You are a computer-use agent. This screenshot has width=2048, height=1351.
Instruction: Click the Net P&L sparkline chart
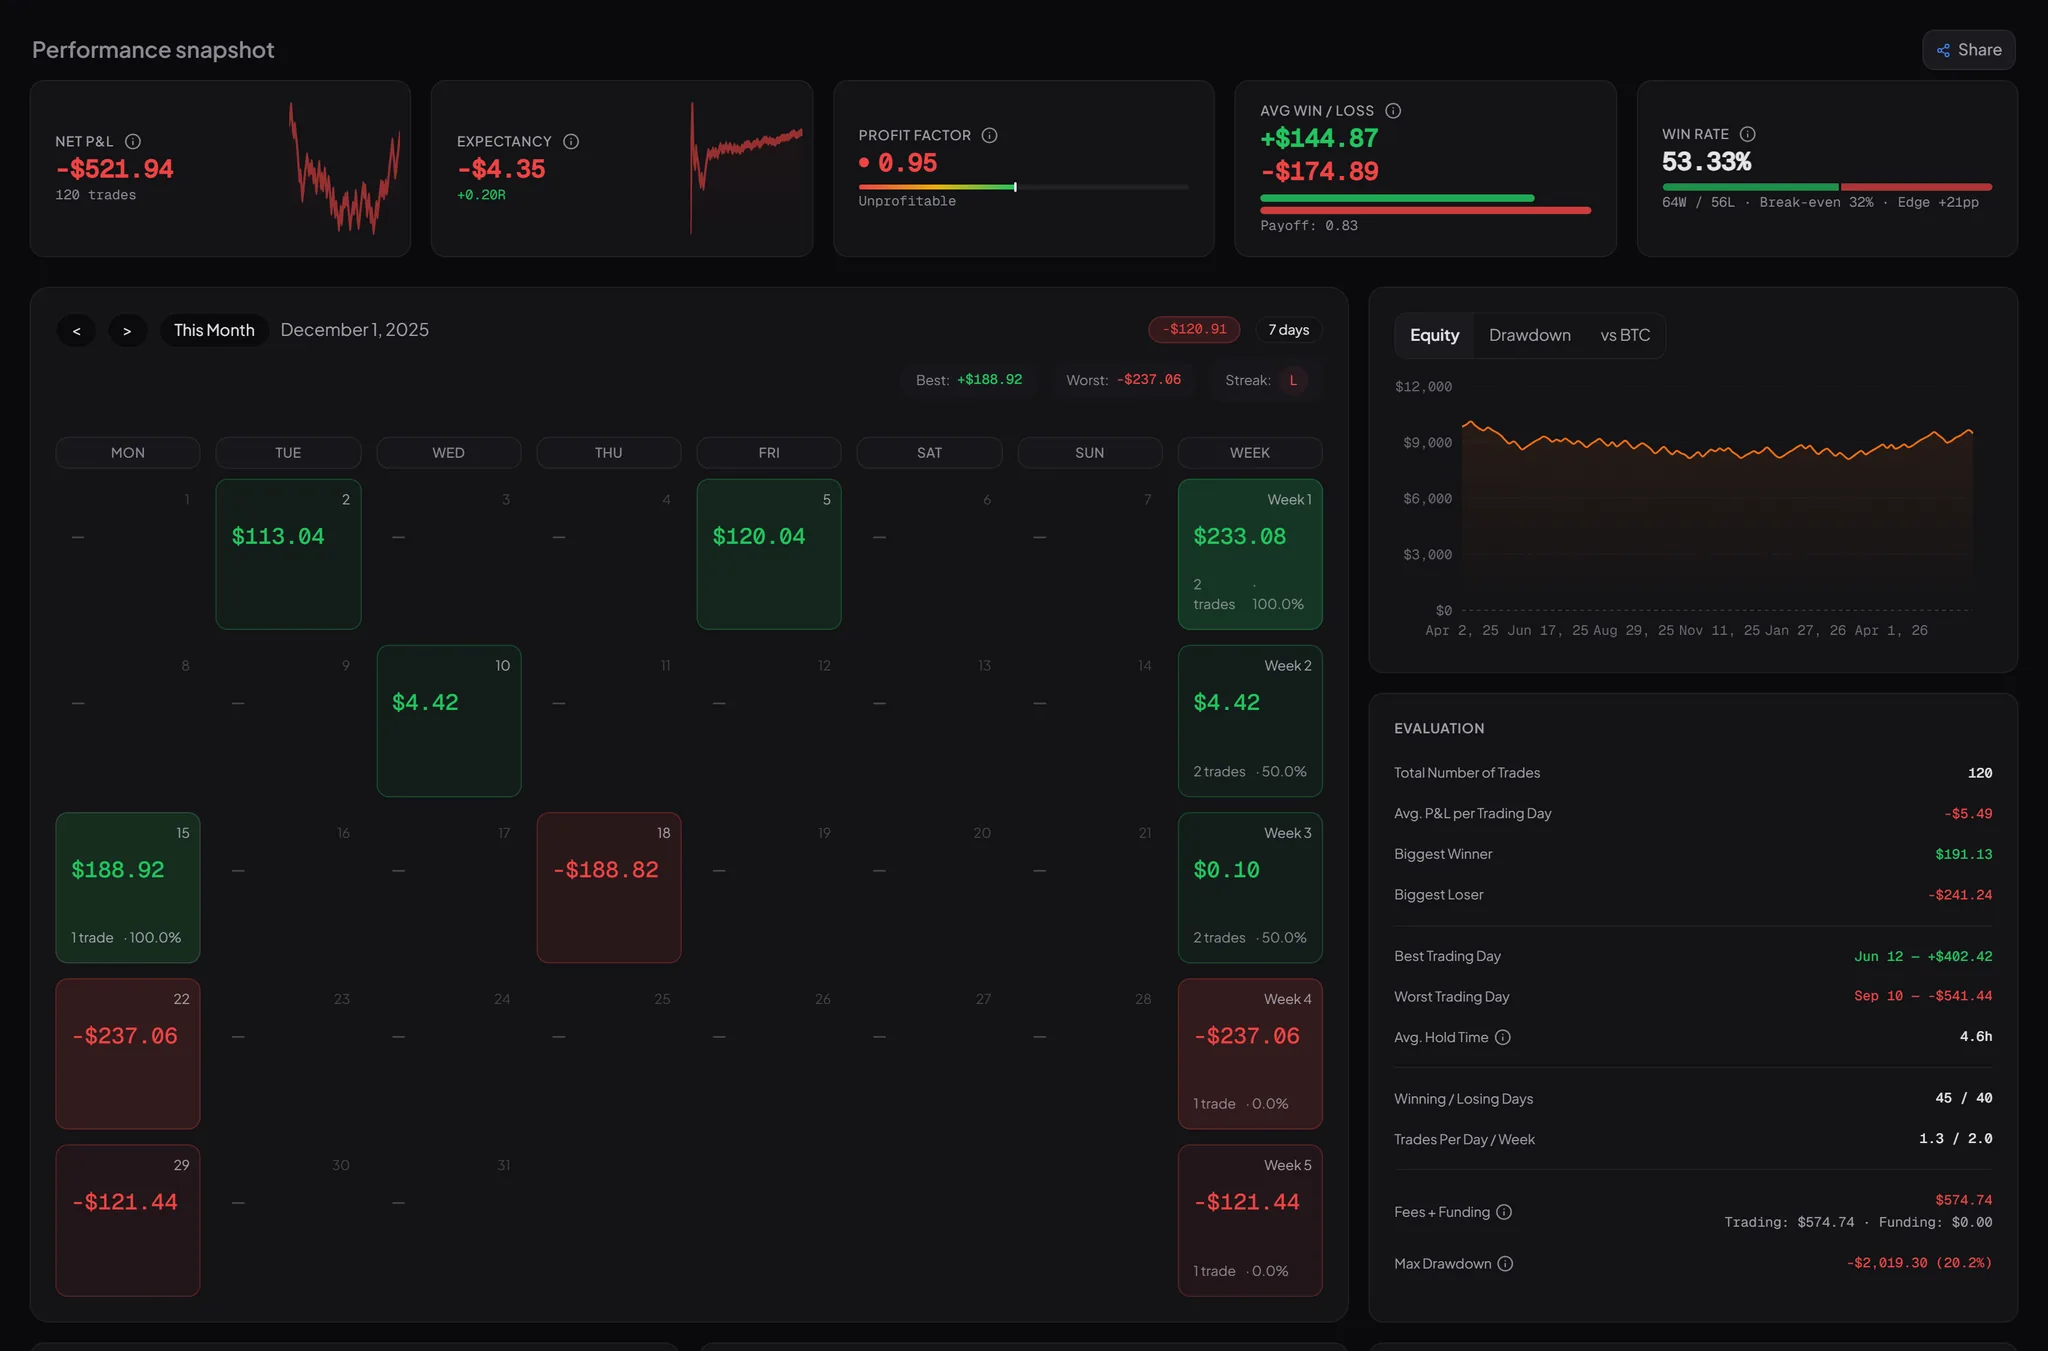click(344, 168)
